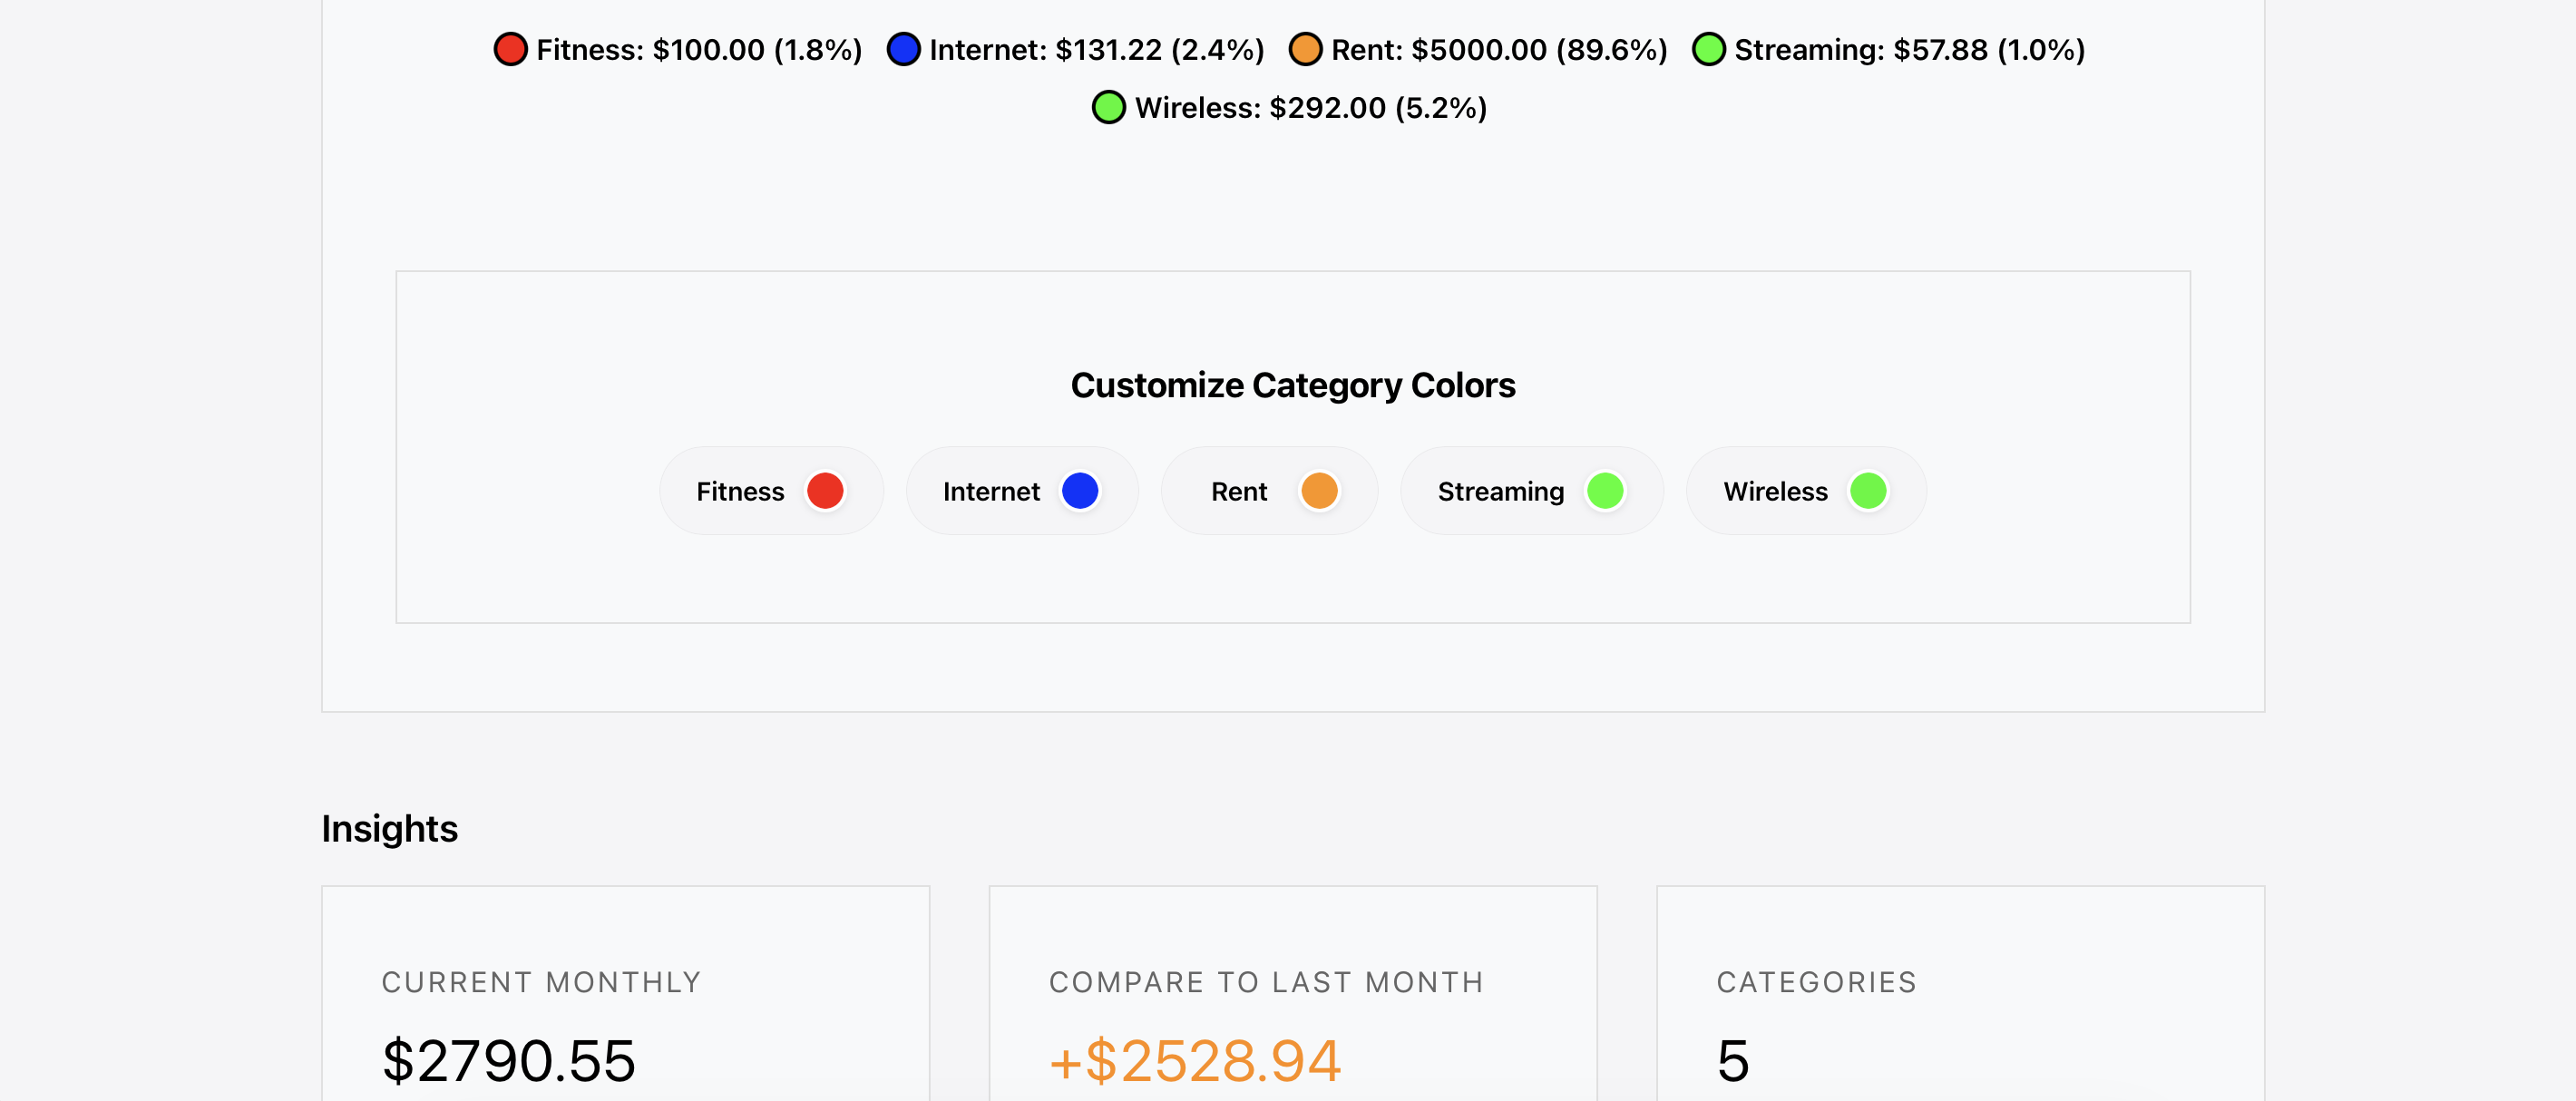This screenshot has height=1101, width=2576.
Task: Click the Internet category label pill
Action: 991,492
